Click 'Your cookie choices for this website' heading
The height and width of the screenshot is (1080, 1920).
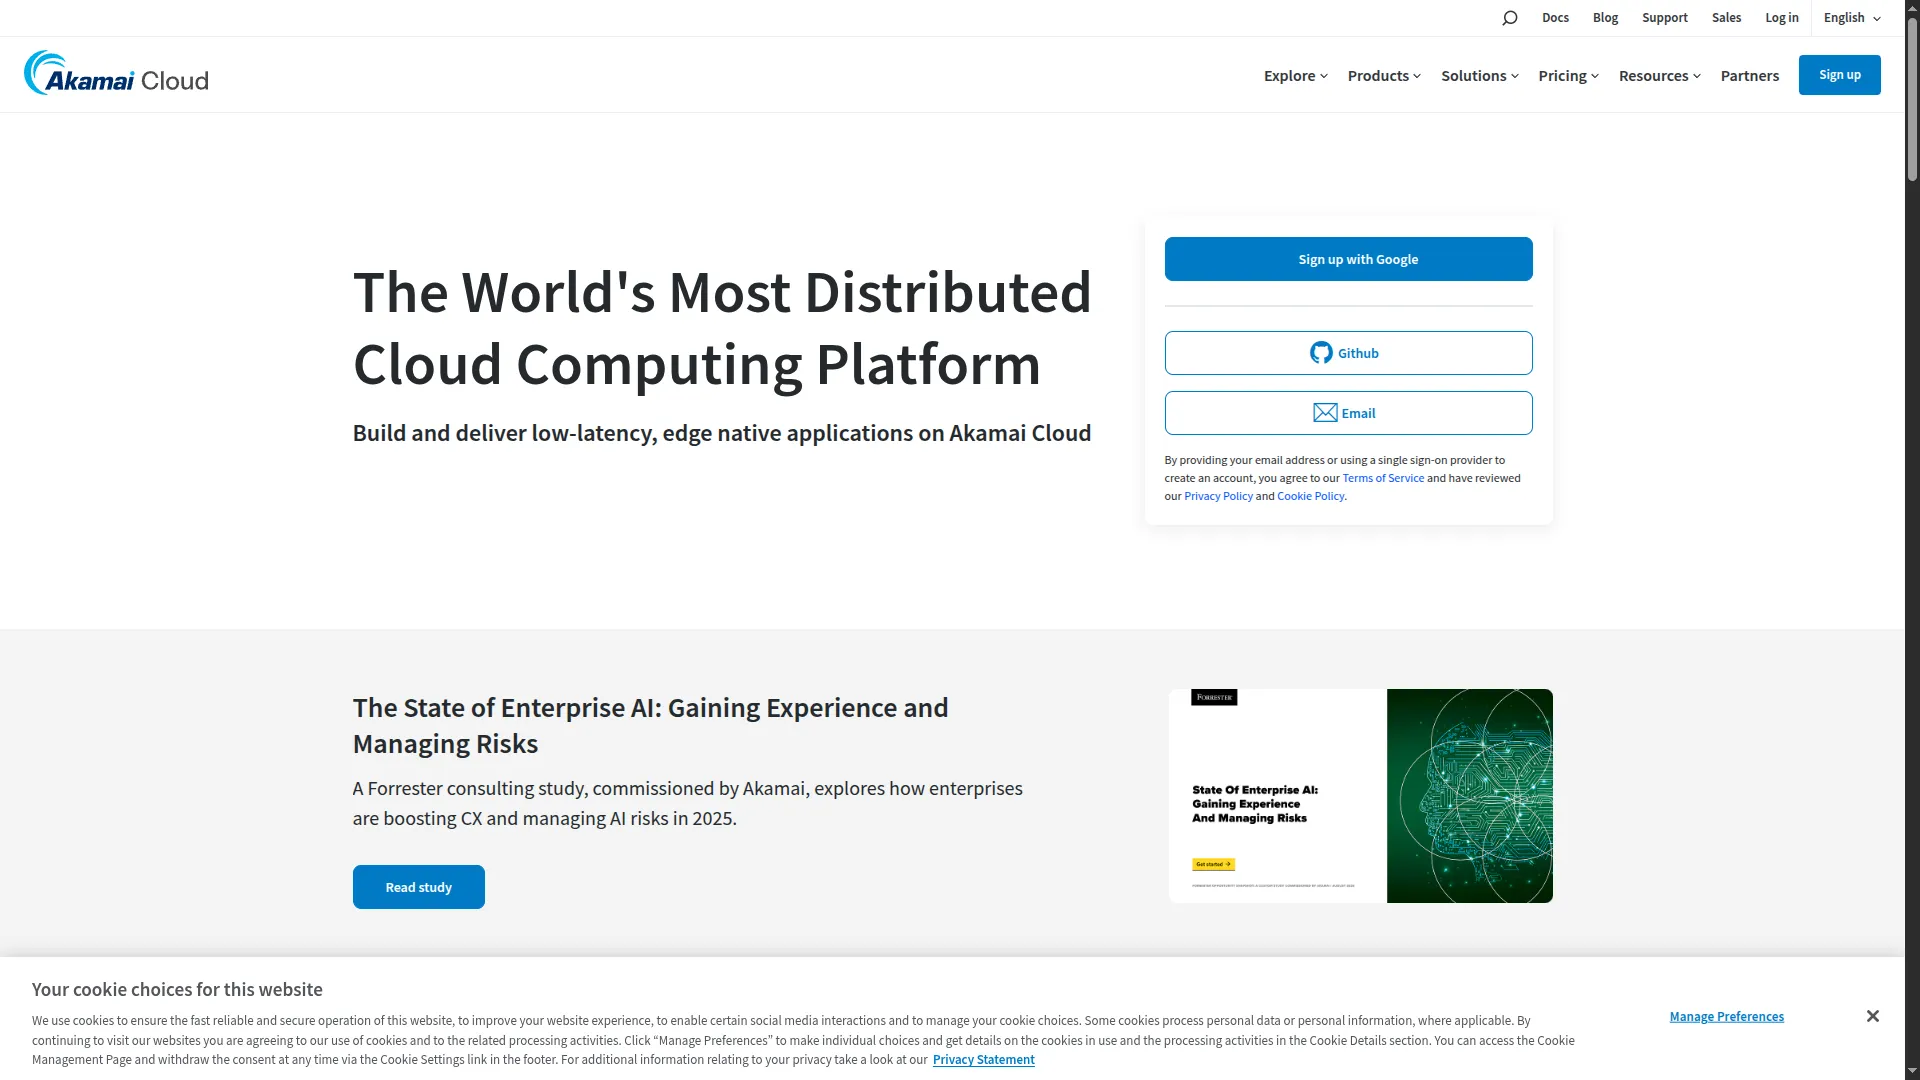click(177, 990)
